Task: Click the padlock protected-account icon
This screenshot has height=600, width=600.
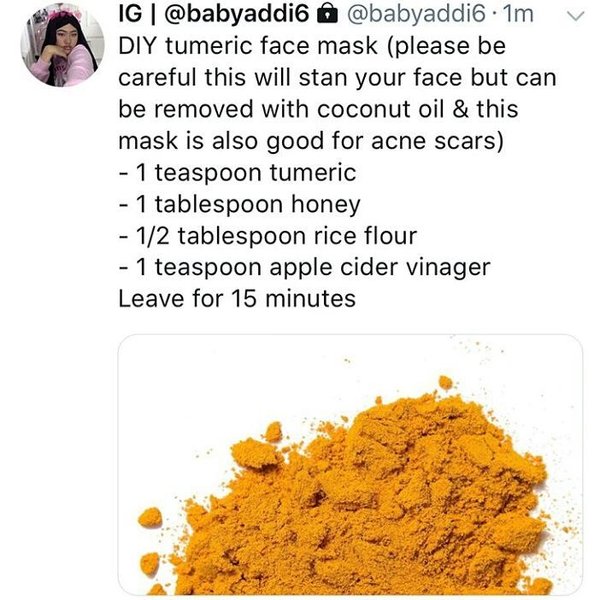Action: 328,15
